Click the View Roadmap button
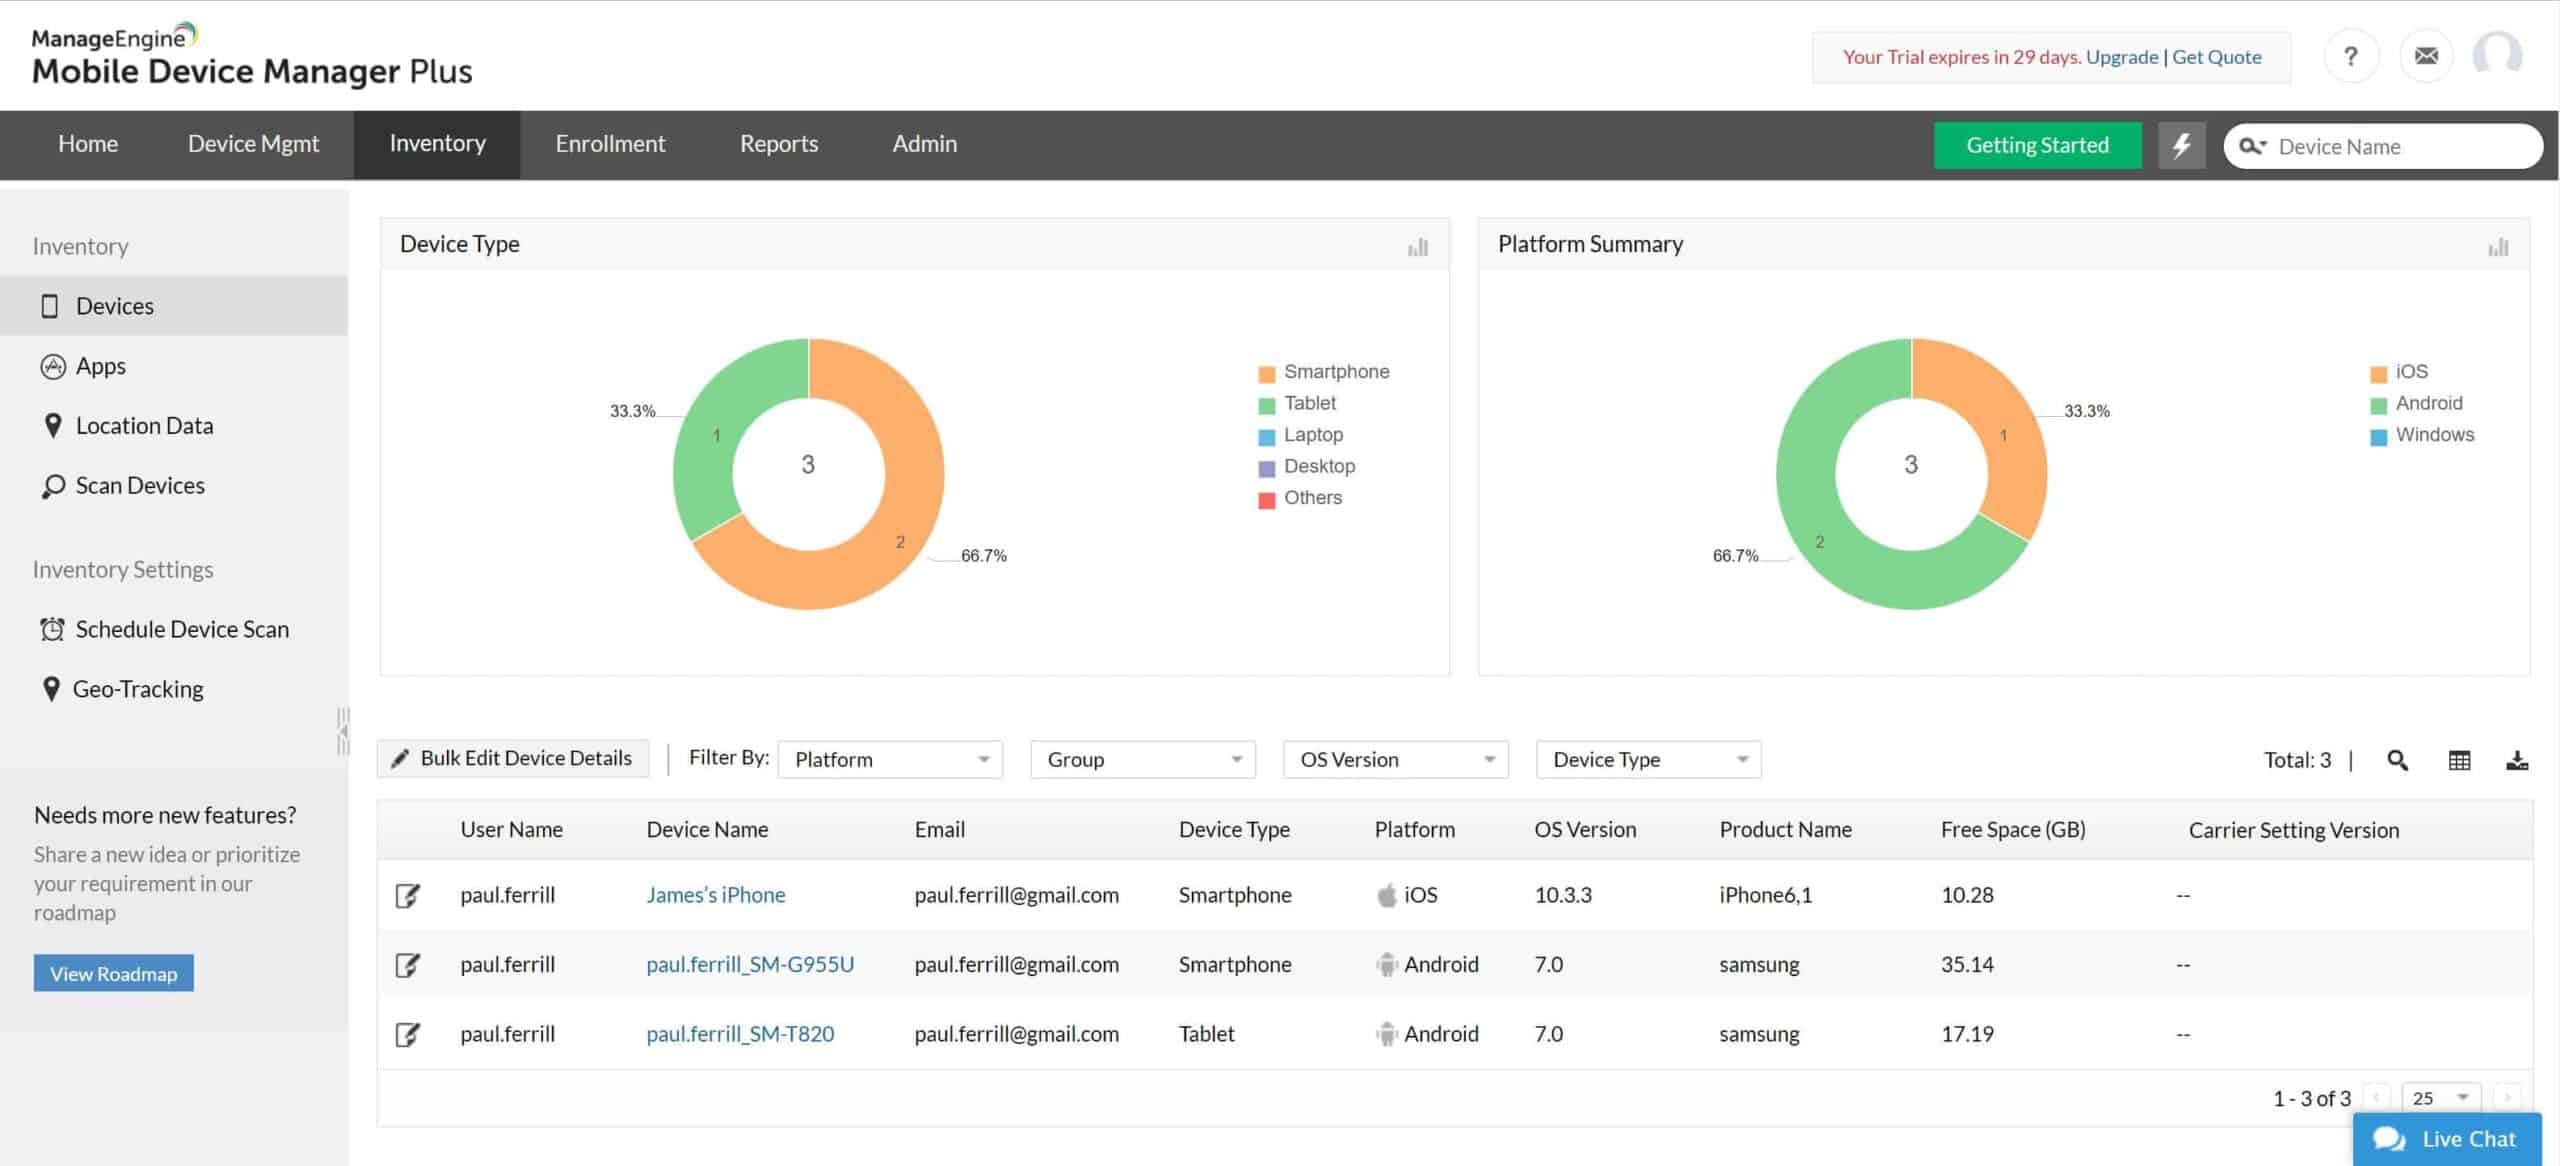Image resolution: width=2560 pixels, height=1166 pixels. [114, 973]
